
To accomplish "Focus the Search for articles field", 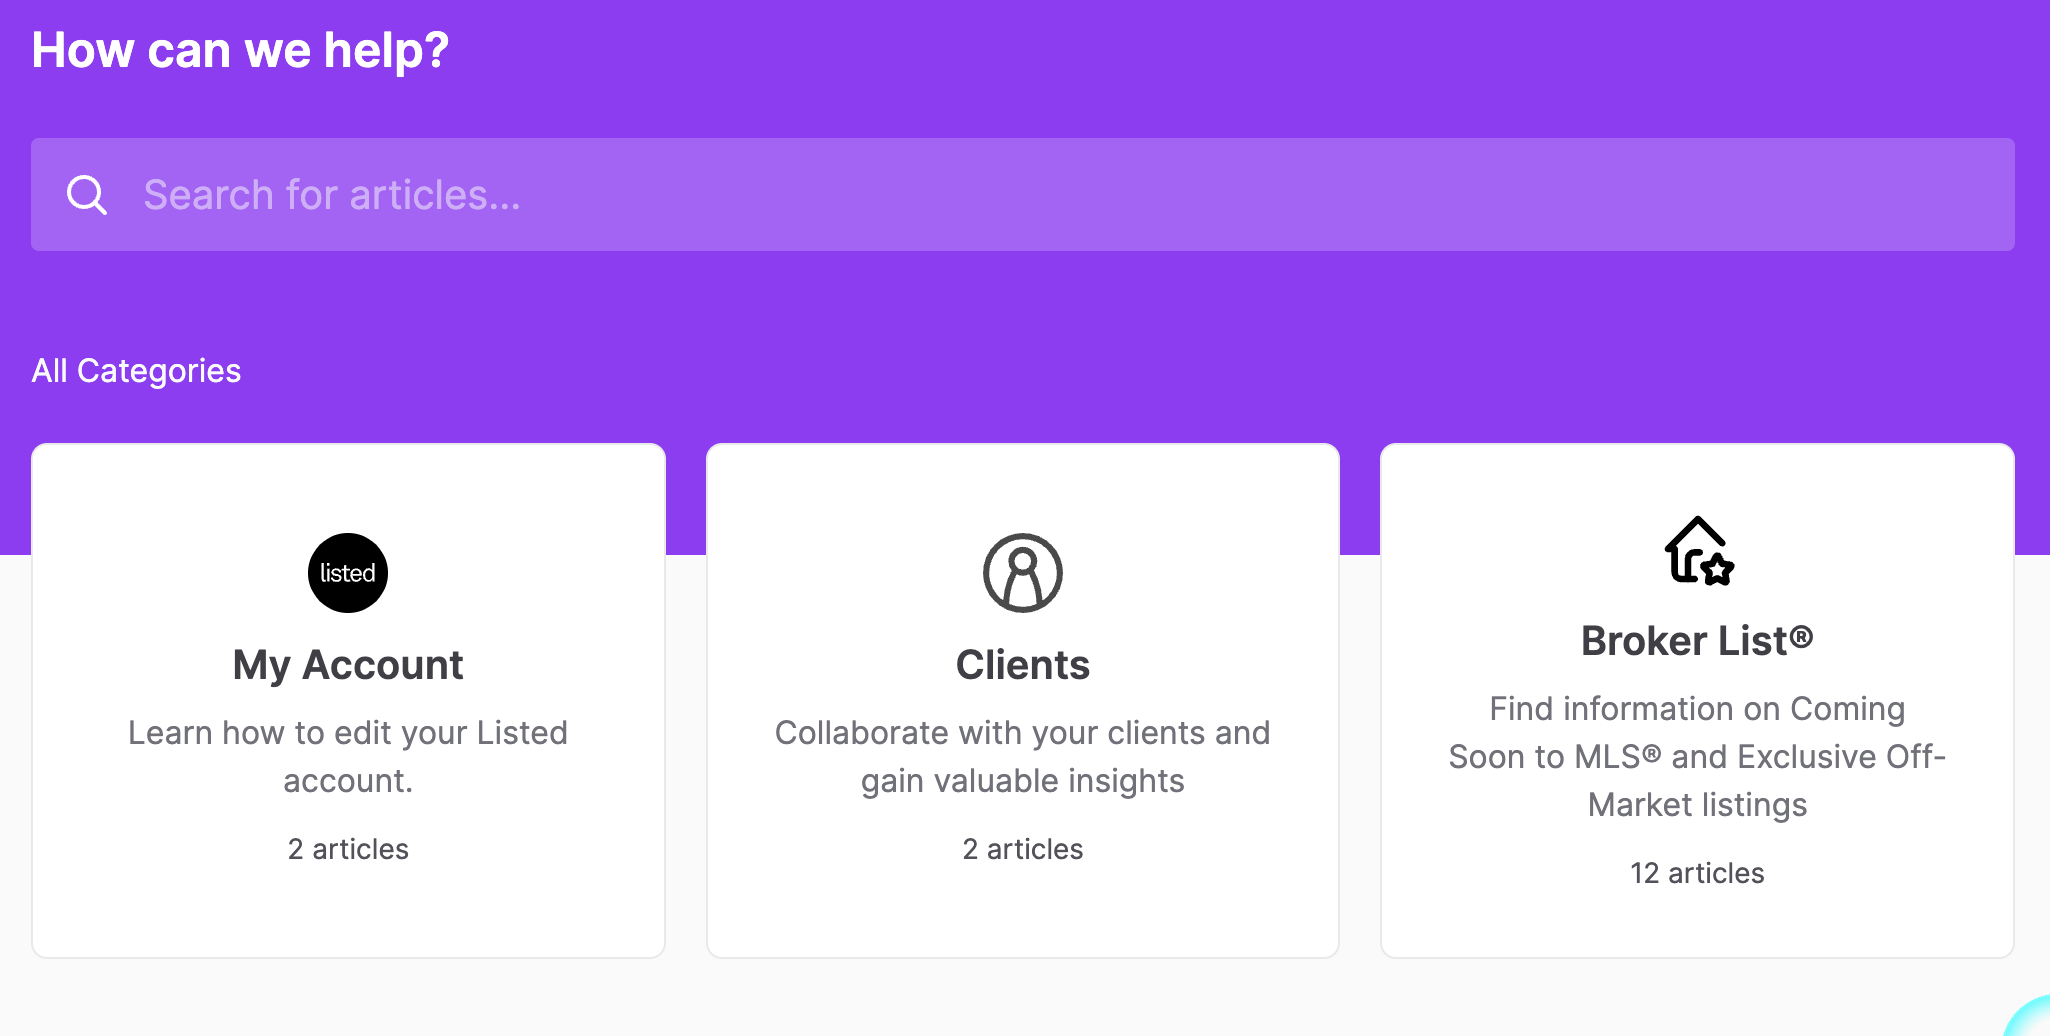I will click(x=1023, y=195).
